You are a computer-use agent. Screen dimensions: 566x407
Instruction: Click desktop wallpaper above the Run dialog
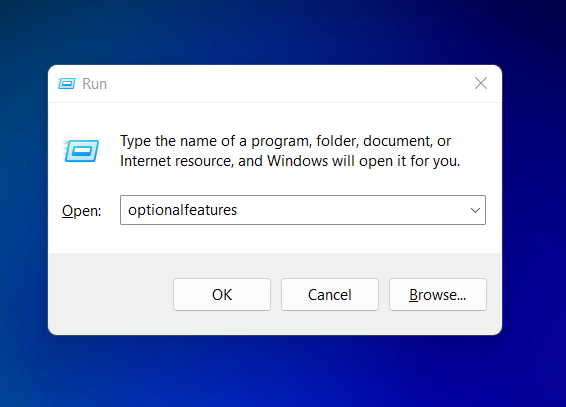pyautogui.click(x=274, y=32)
